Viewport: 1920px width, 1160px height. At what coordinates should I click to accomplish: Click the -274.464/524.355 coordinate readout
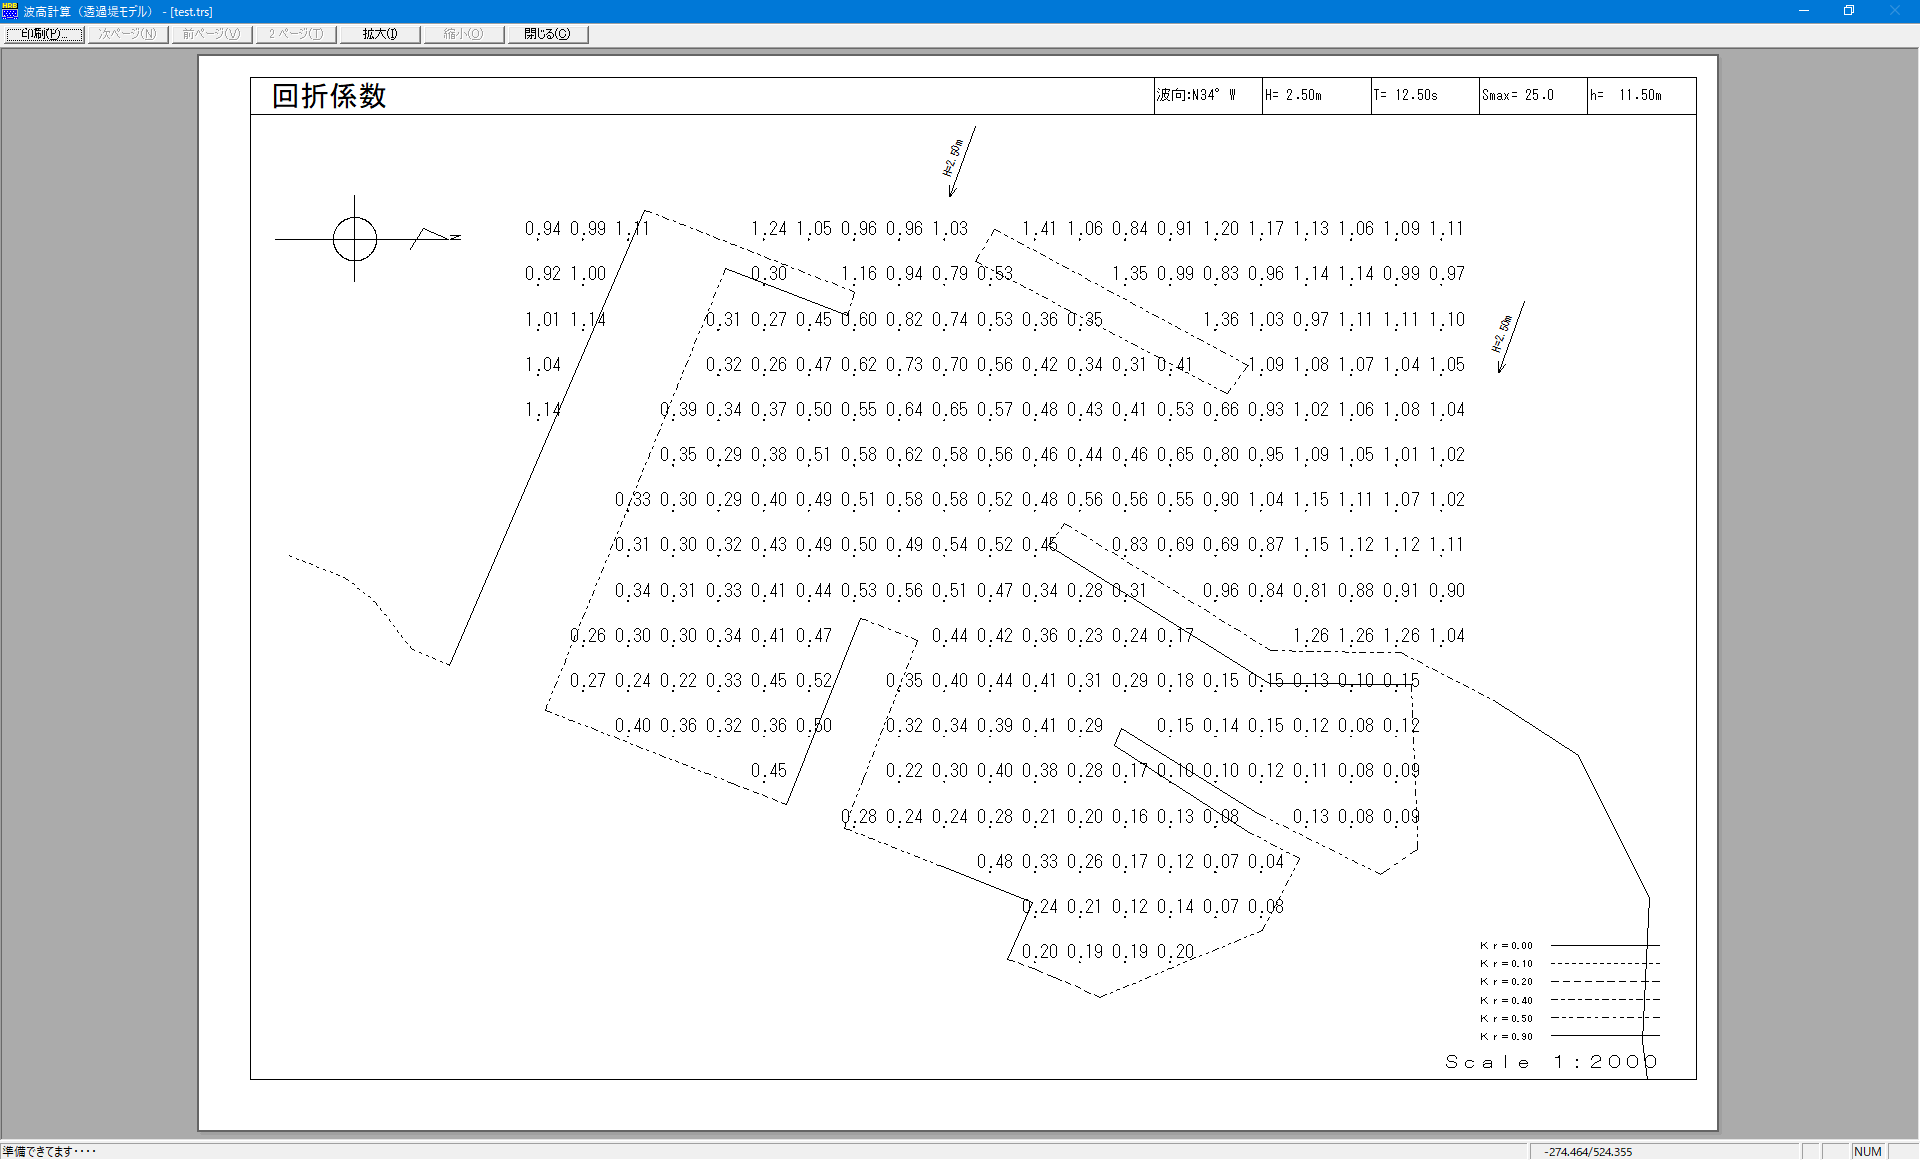pyautogui.click(x=1588, y=1152)
